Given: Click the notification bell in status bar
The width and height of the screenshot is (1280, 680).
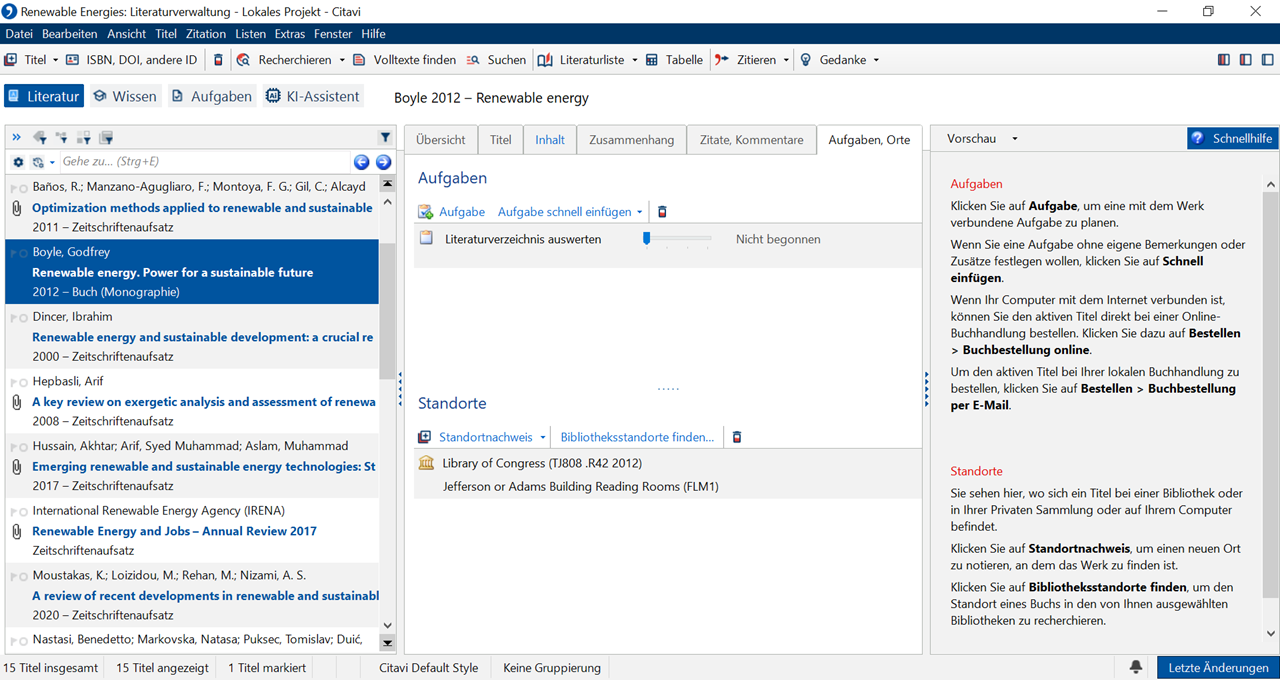Looking at the screenshot, I should (x=1136, y=667).
